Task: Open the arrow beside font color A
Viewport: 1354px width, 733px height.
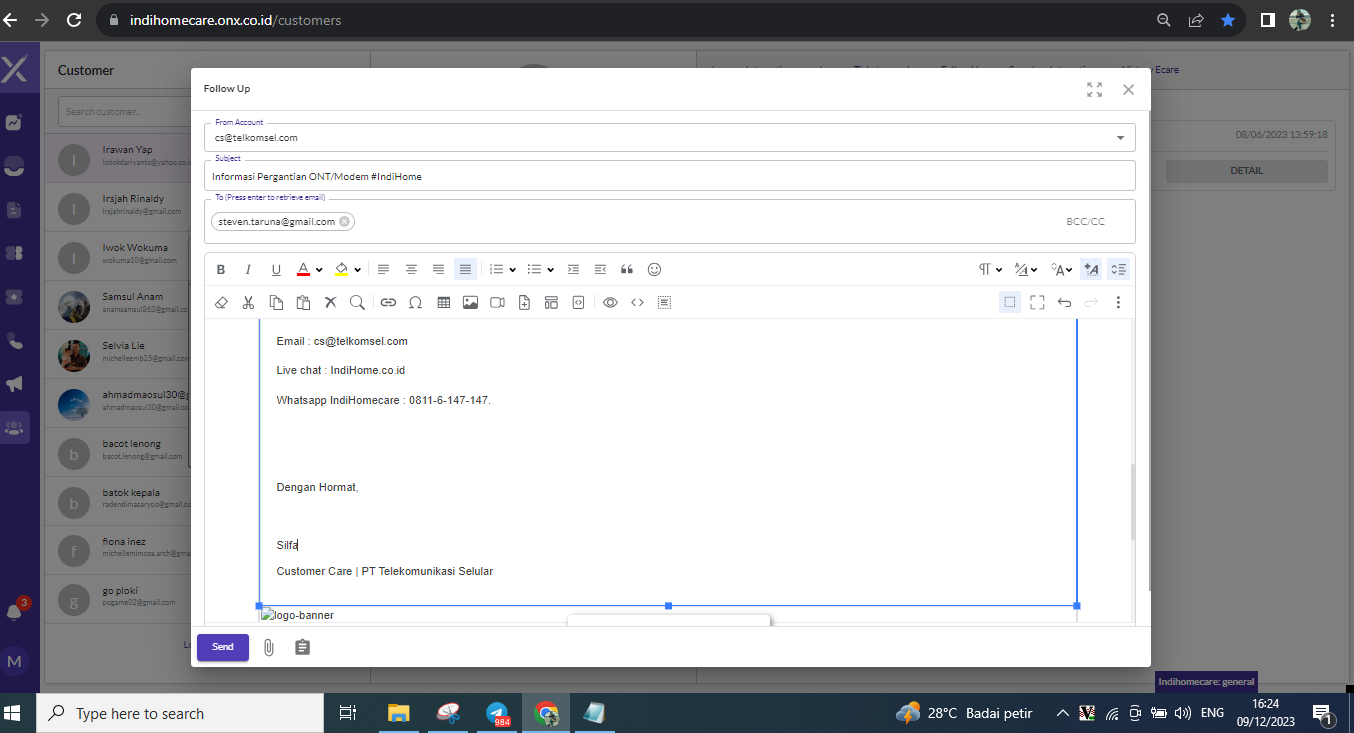Action: 319,270
